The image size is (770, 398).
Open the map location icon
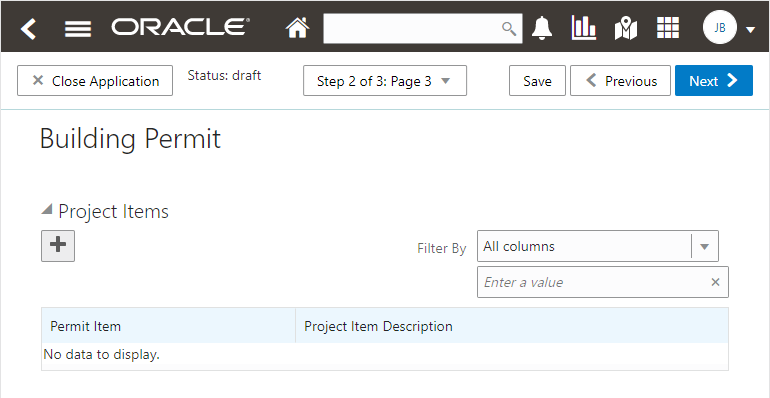pyautogui.click(x=626, y=28)
